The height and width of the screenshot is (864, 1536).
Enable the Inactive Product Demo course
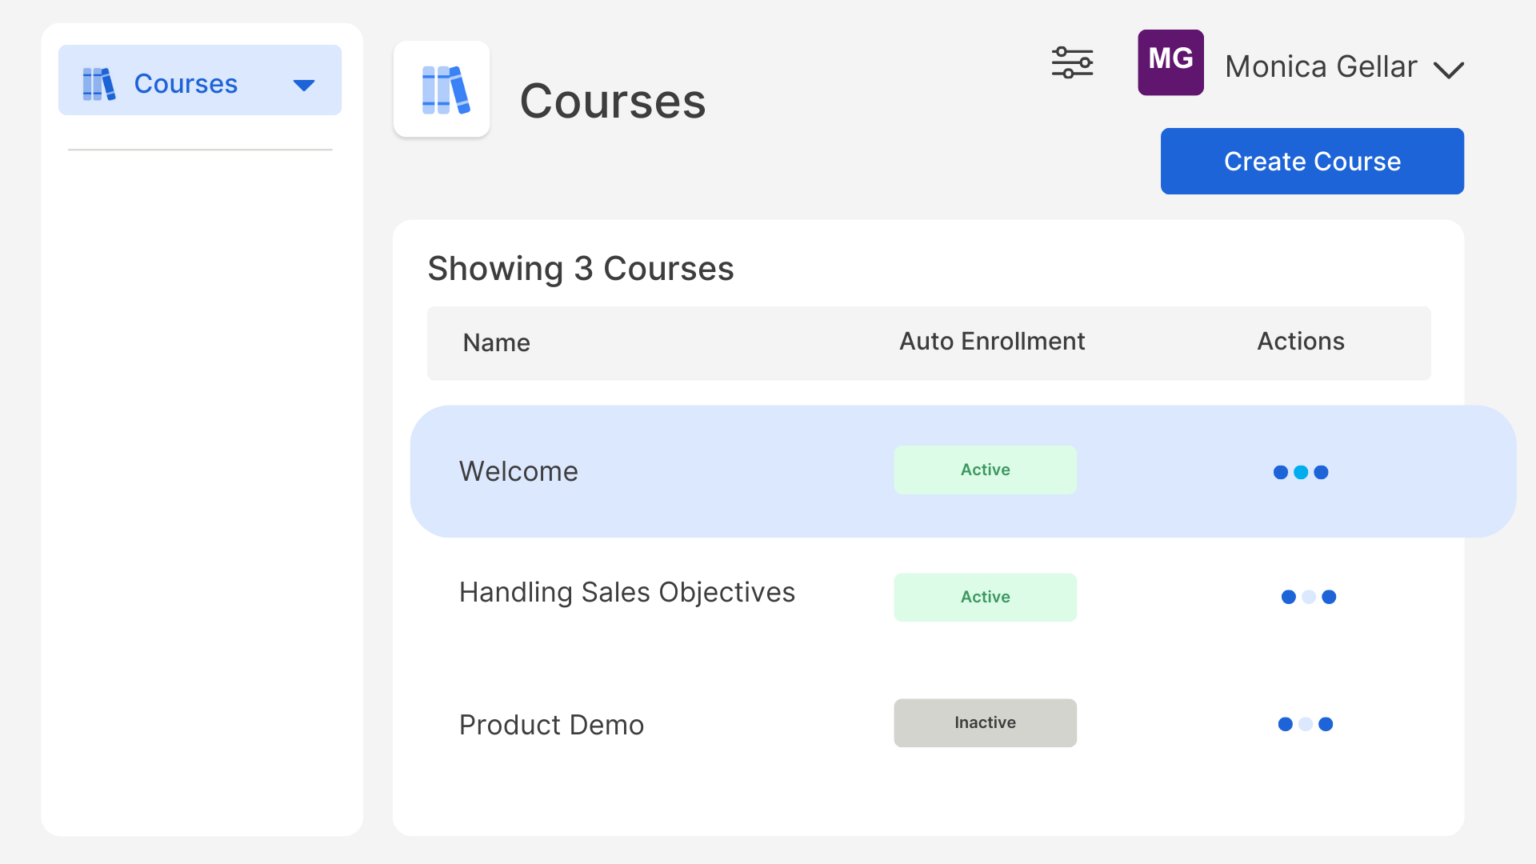point(985,722)
